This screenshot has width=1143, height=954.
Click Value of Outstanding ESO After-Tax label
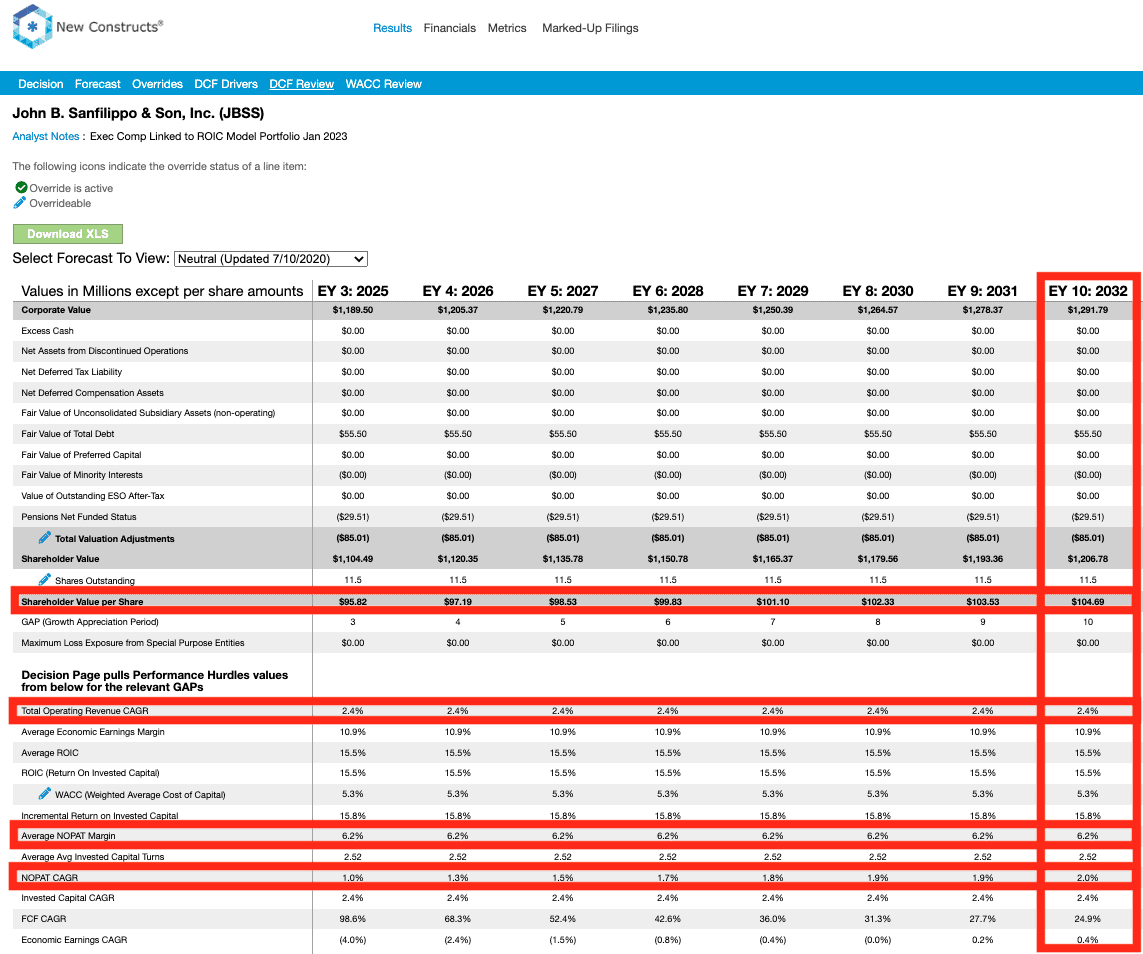coord(93,496)
